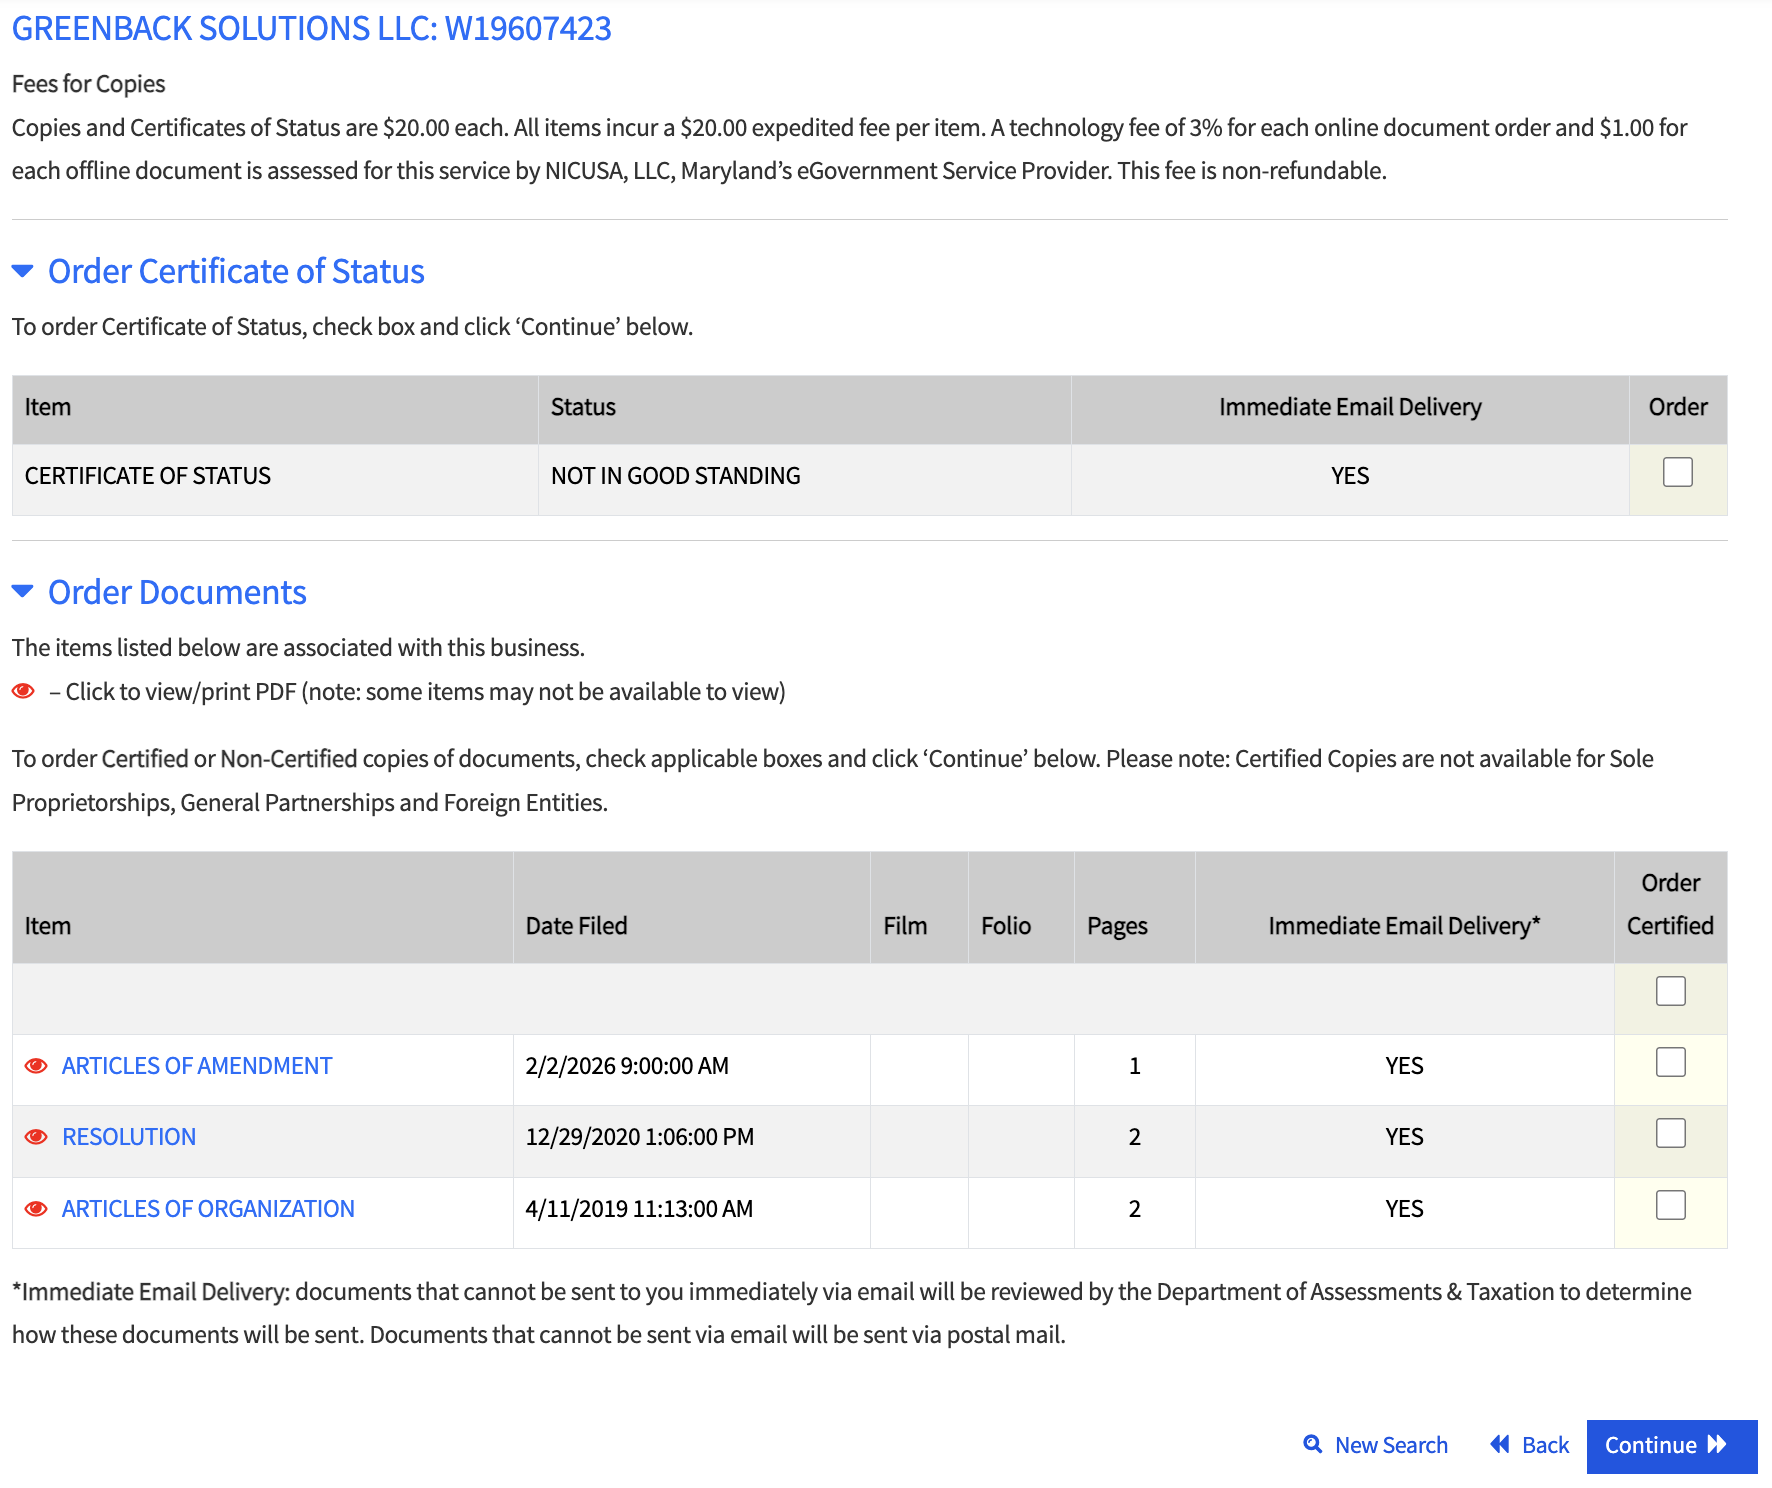1772x1488 pixels.
Task: Check the Certificate of Status order box
Action: coord(1677,472)
